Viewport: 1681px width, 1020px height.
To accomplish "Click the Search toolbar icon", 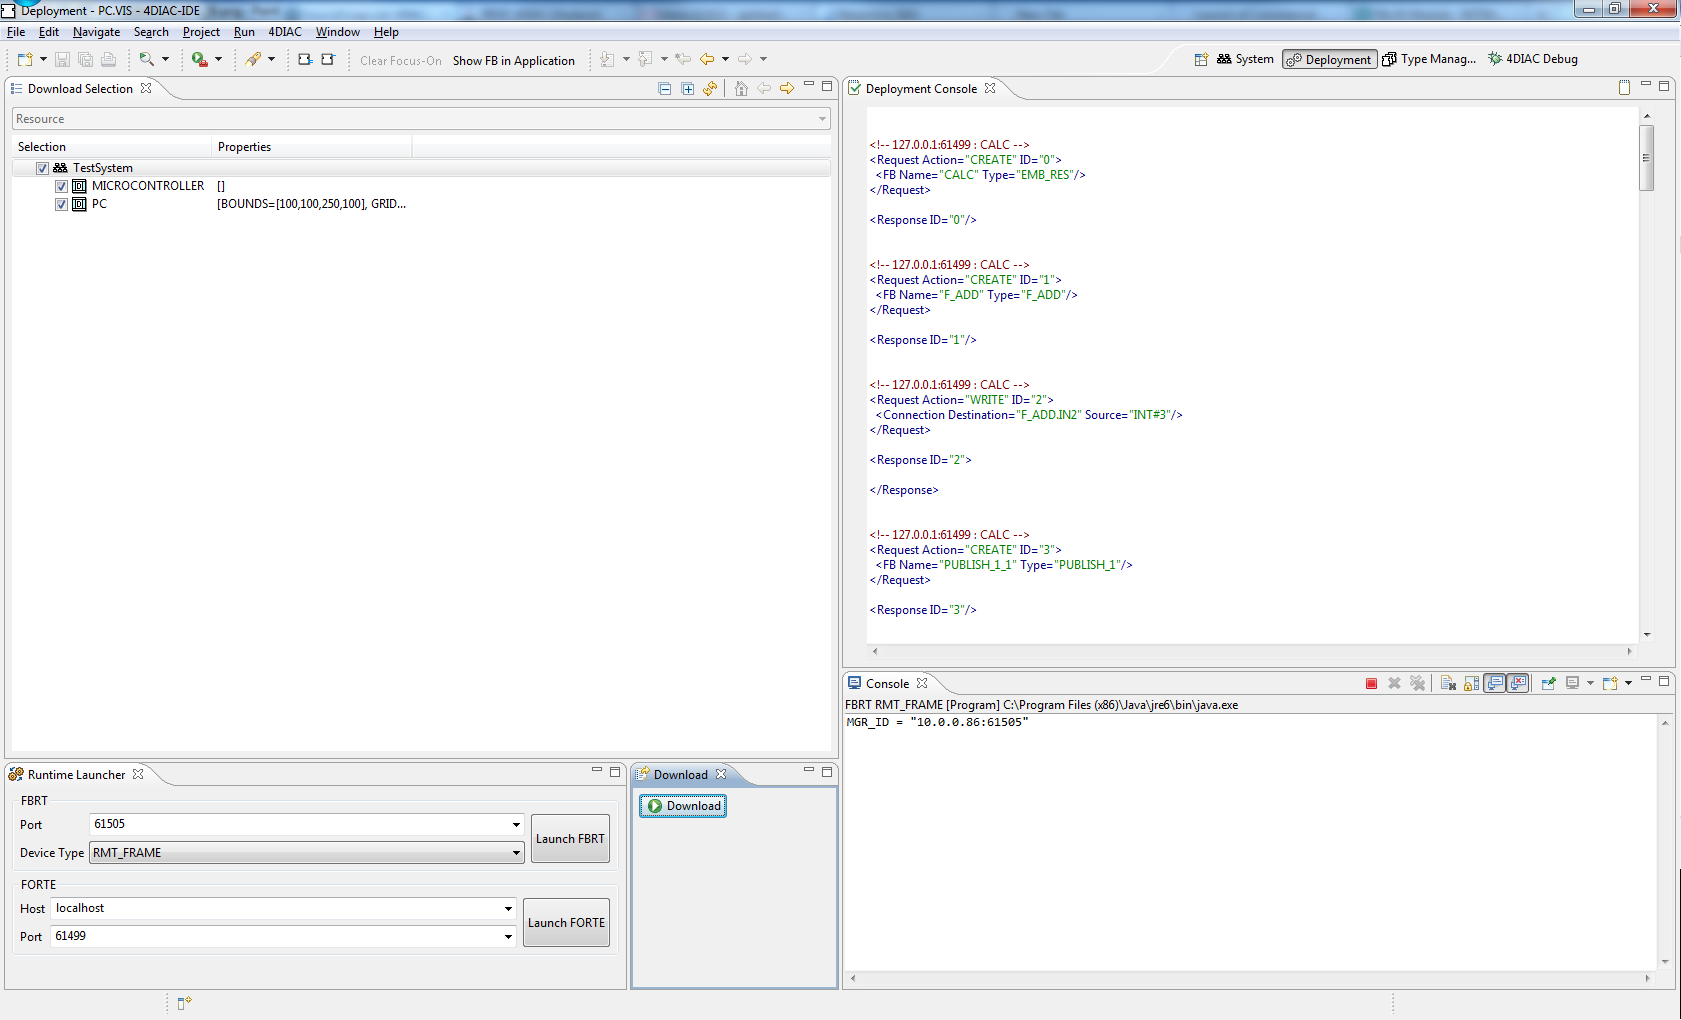I will pyautogui.click(x=147, y=60).
